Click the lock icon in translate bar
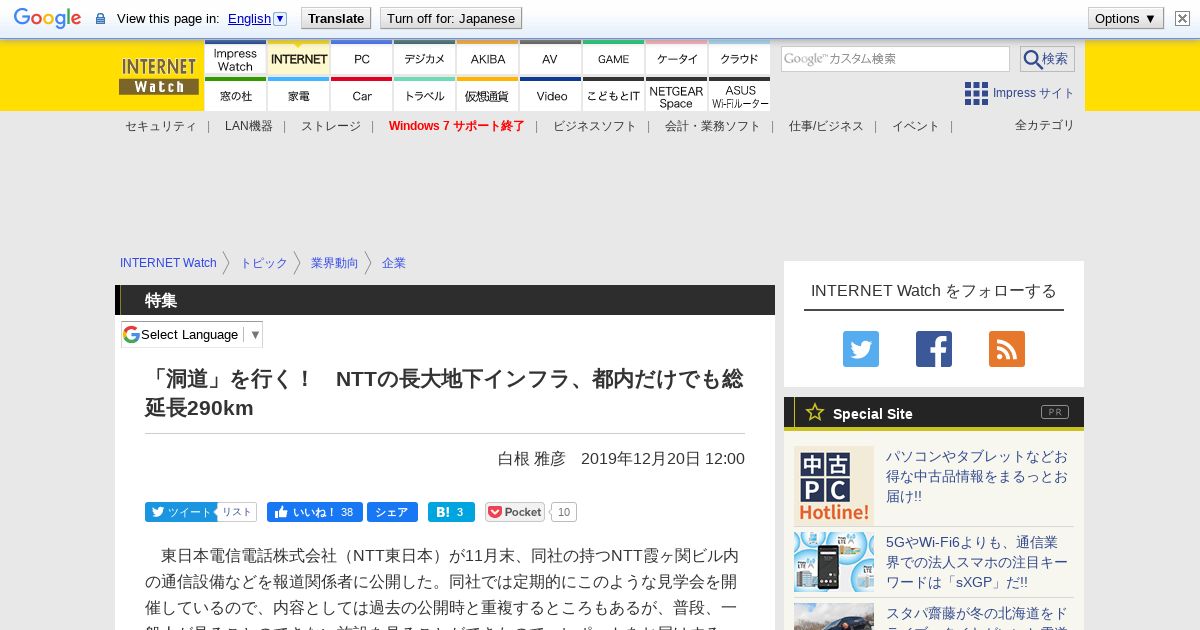Screen dimensions: 1200x630 point(100,19)
